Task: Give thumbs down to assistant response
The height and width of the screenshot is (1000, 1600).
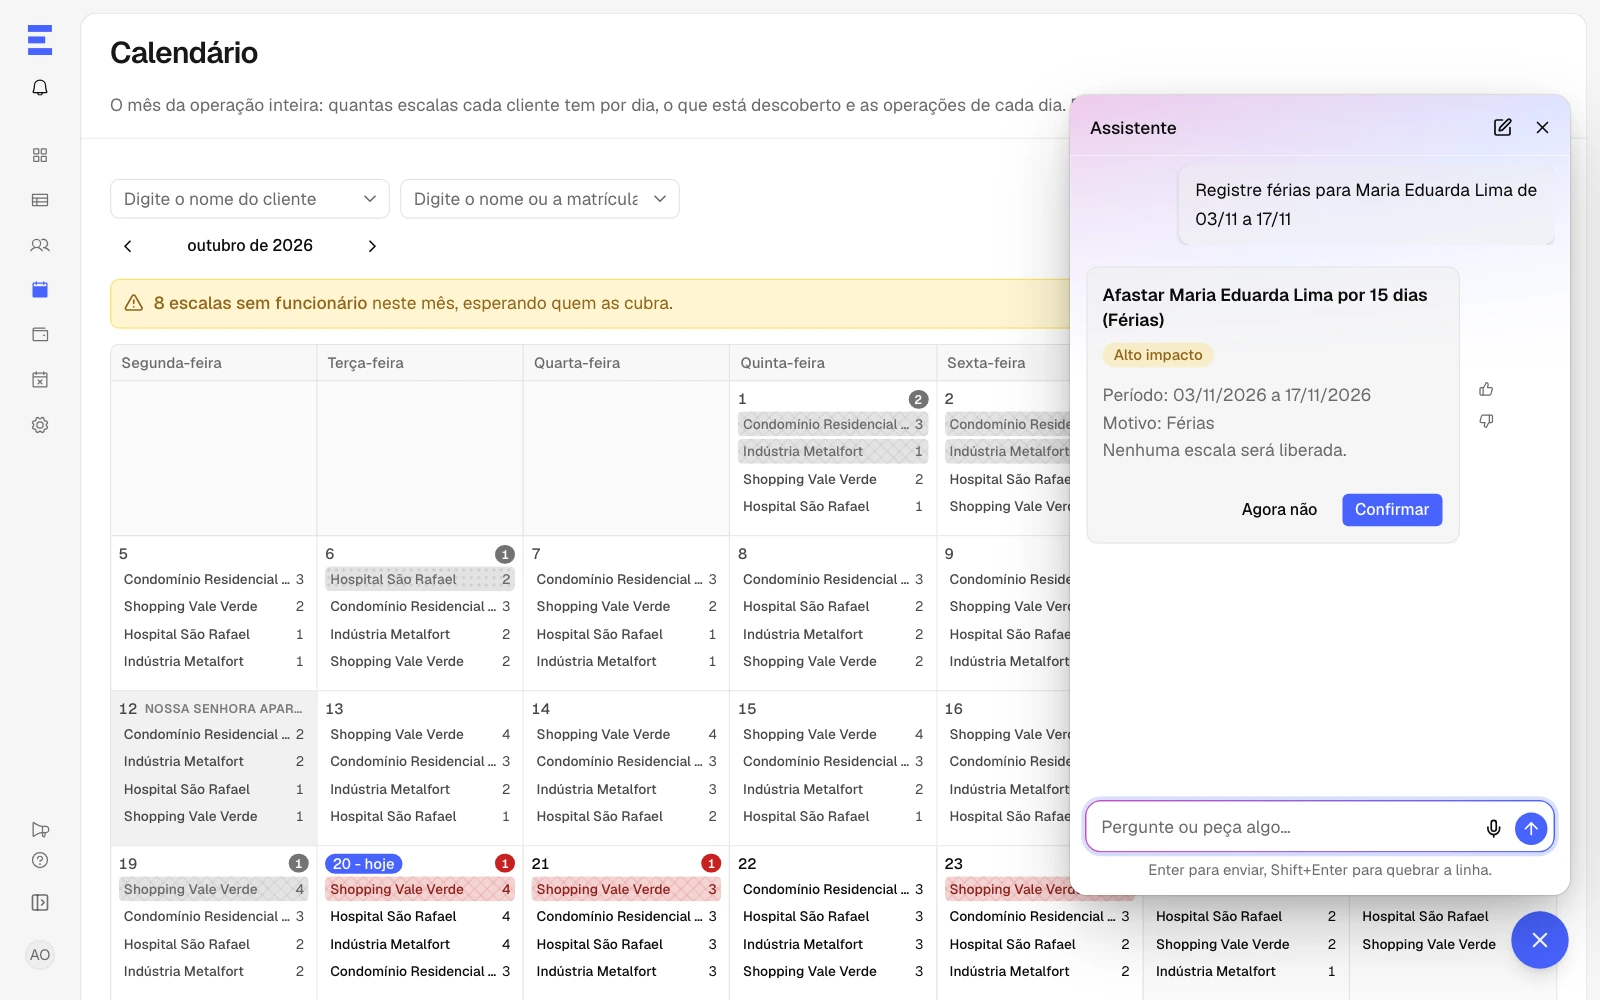Action: click(1486, 421)
